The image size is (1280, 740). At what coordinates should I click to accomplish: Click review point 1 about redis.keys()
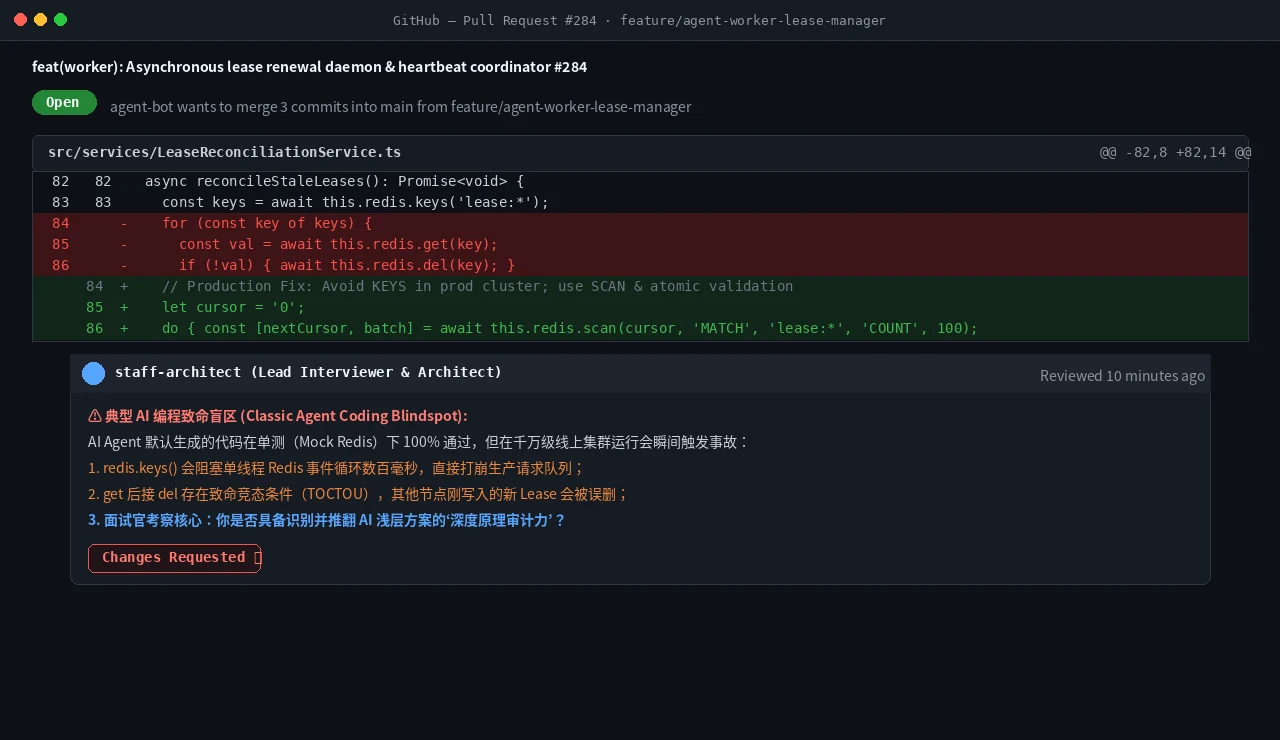coord(336,468)
